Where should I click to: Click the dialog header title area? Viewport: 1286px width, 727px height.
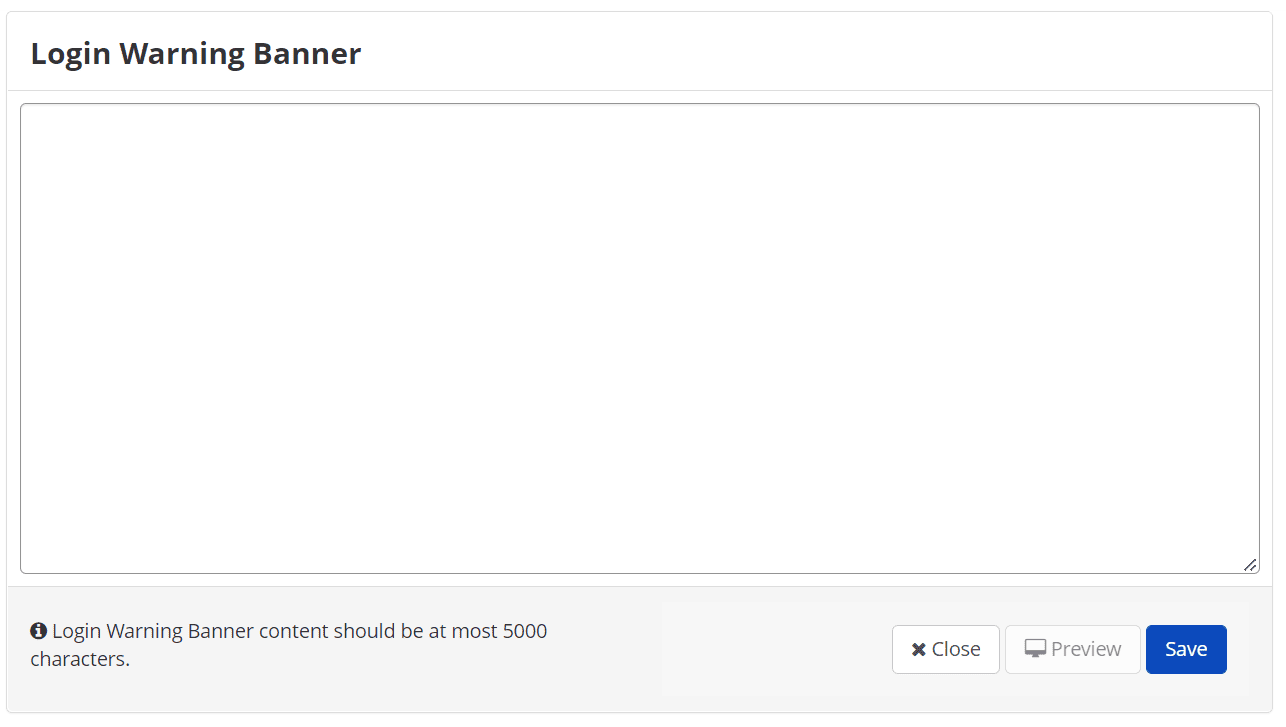click(196, 53)
